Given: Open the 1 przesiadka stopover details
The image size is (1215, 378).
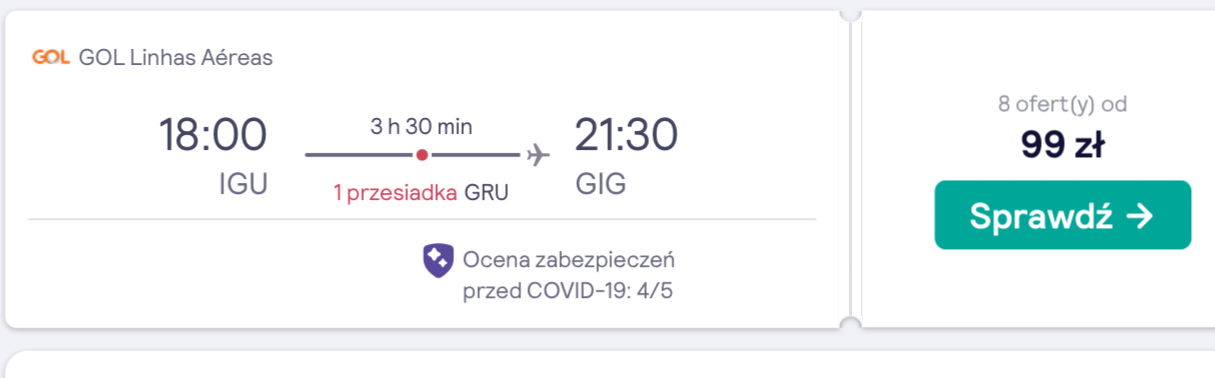Looking at the screenshot, I should [x=396, y=193].
